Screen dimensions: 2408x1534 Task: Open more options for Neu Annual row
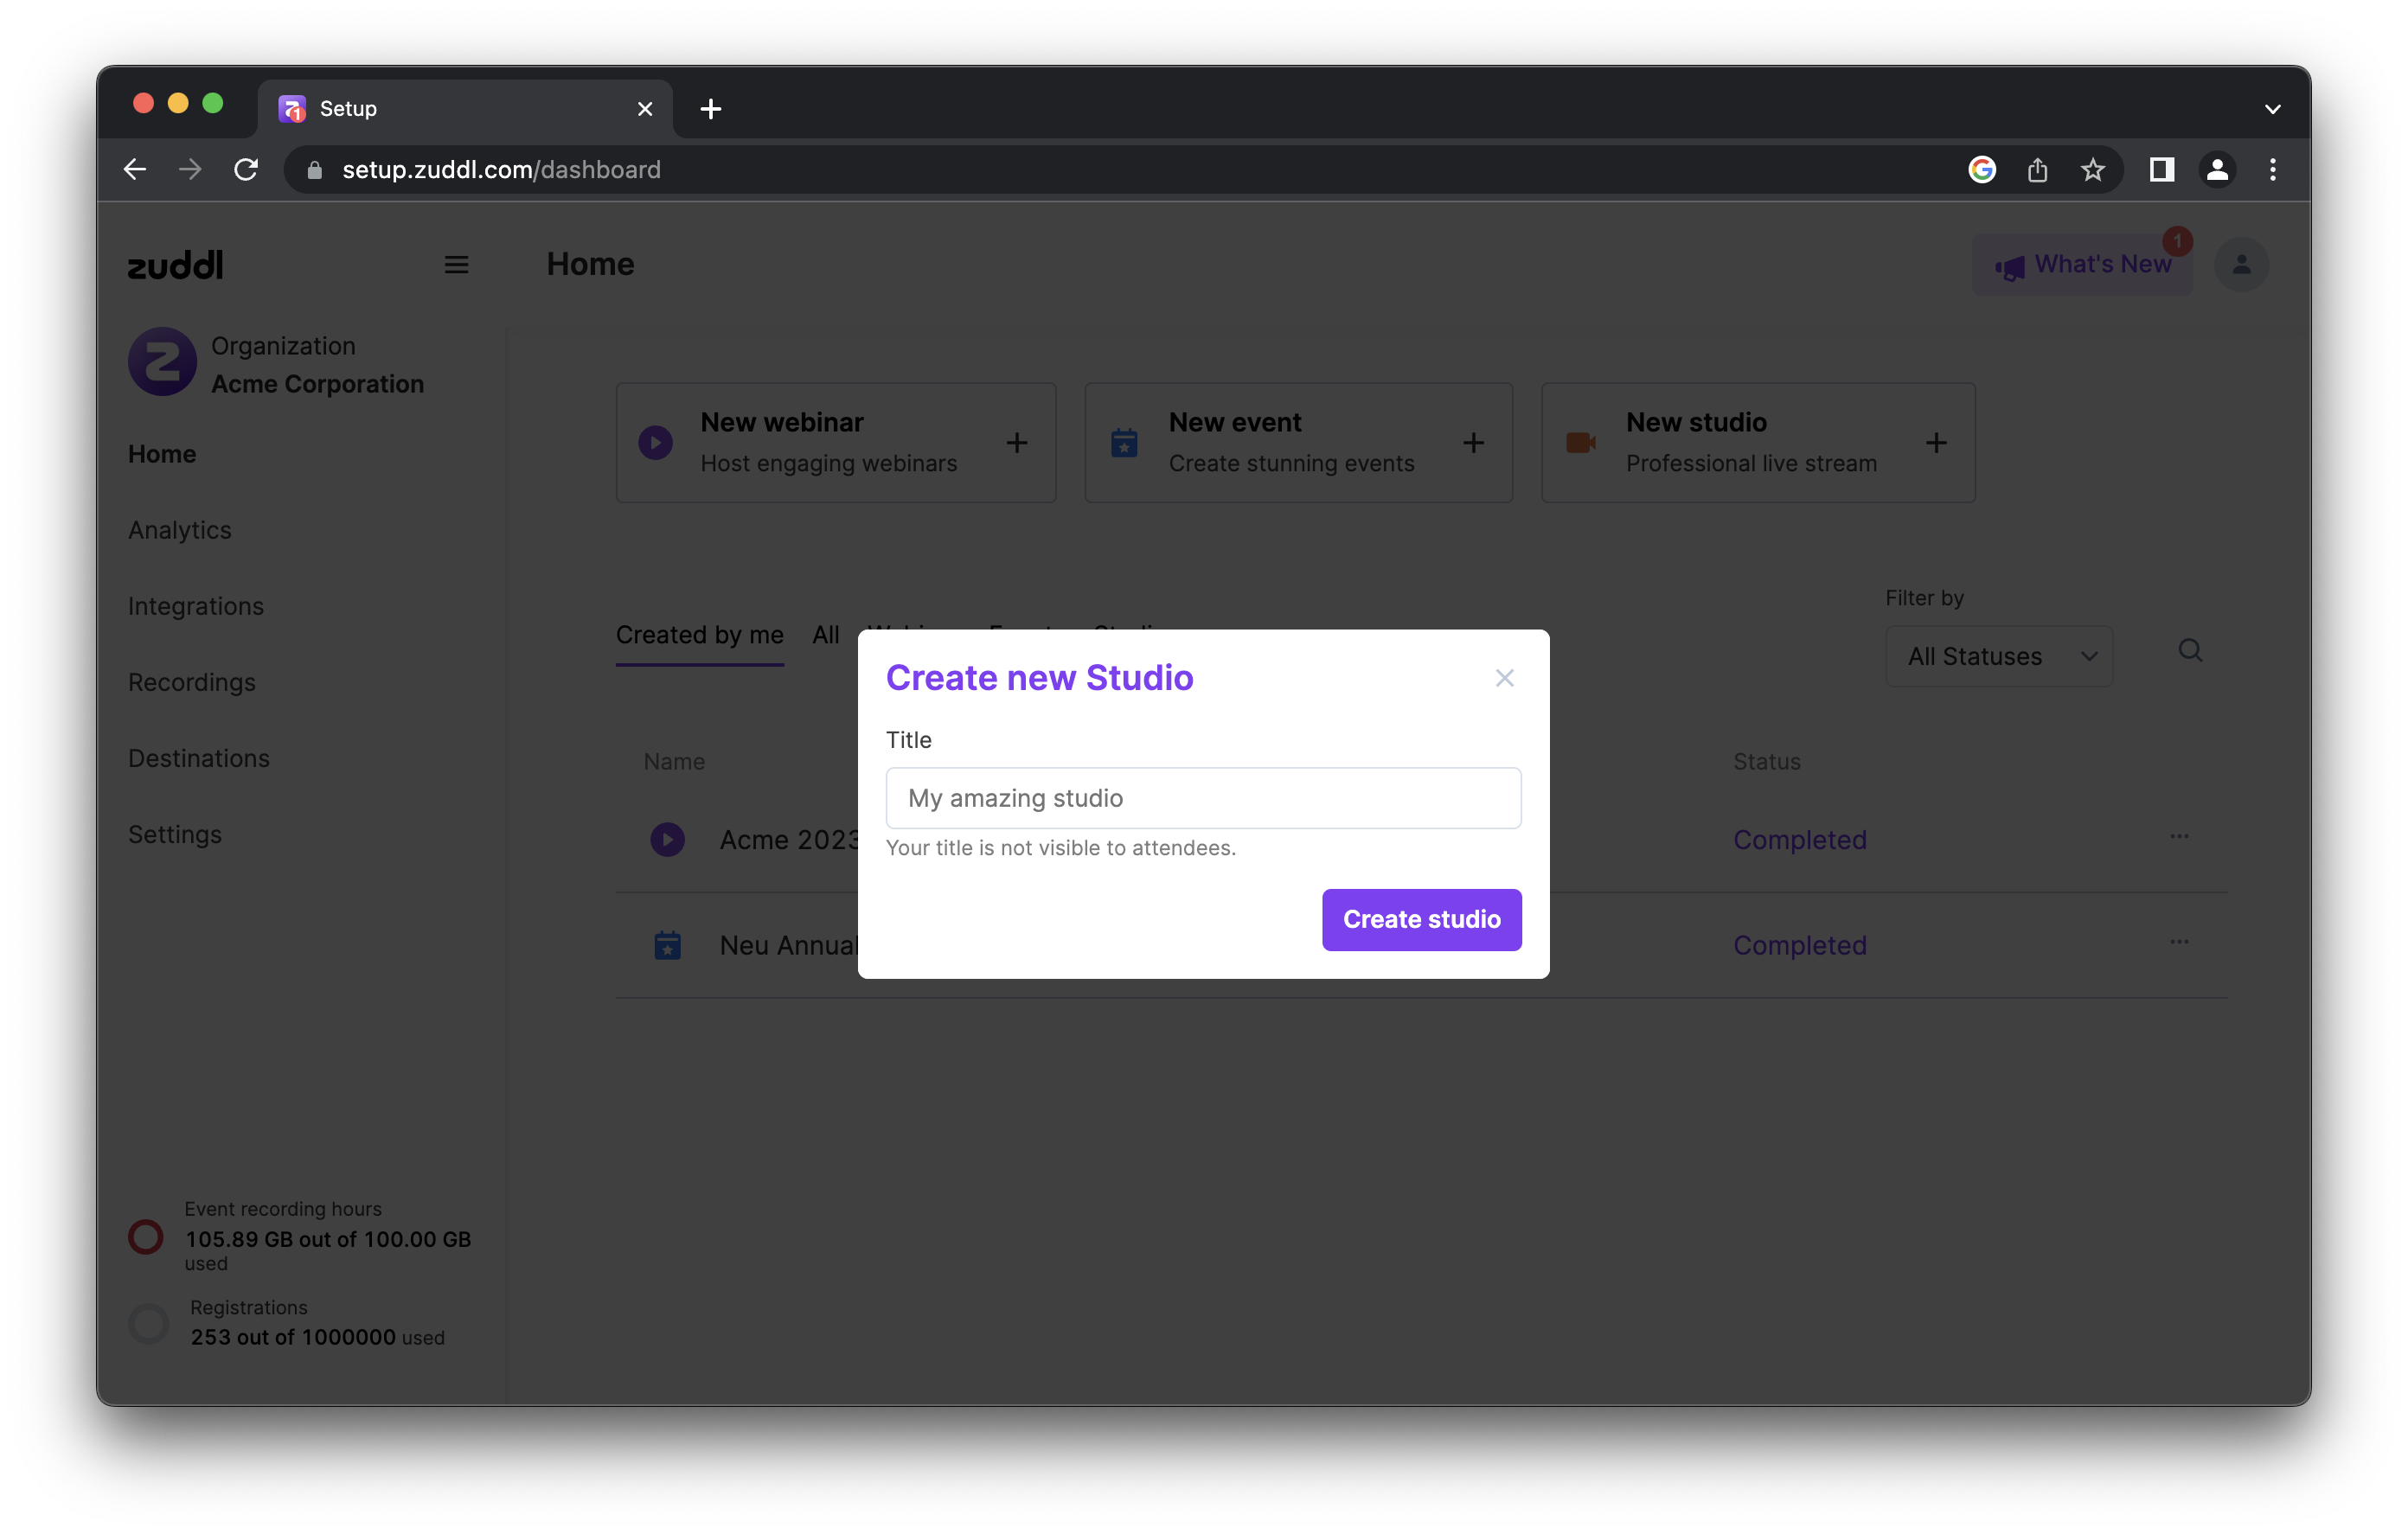(x=2179, y=942)
